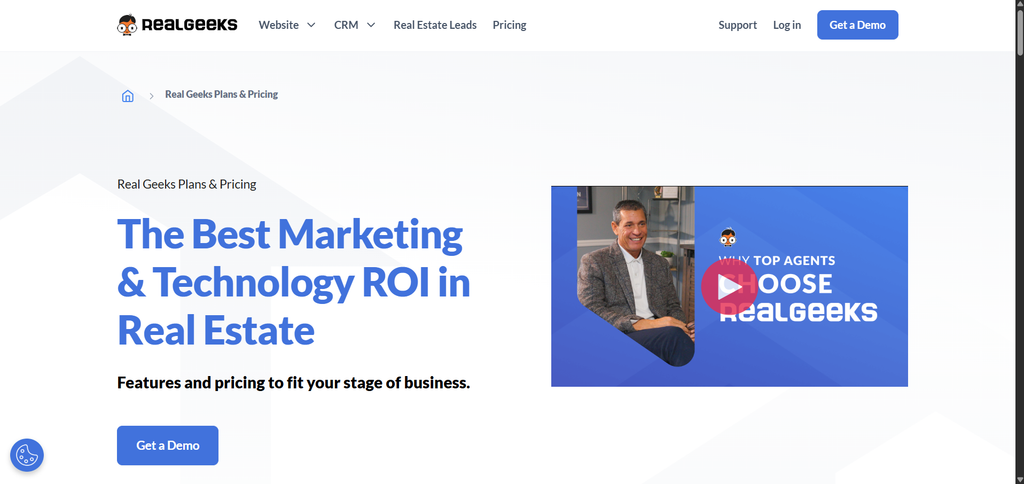
Task: Expand the CRM menu chevron
Action: point(371,25)
